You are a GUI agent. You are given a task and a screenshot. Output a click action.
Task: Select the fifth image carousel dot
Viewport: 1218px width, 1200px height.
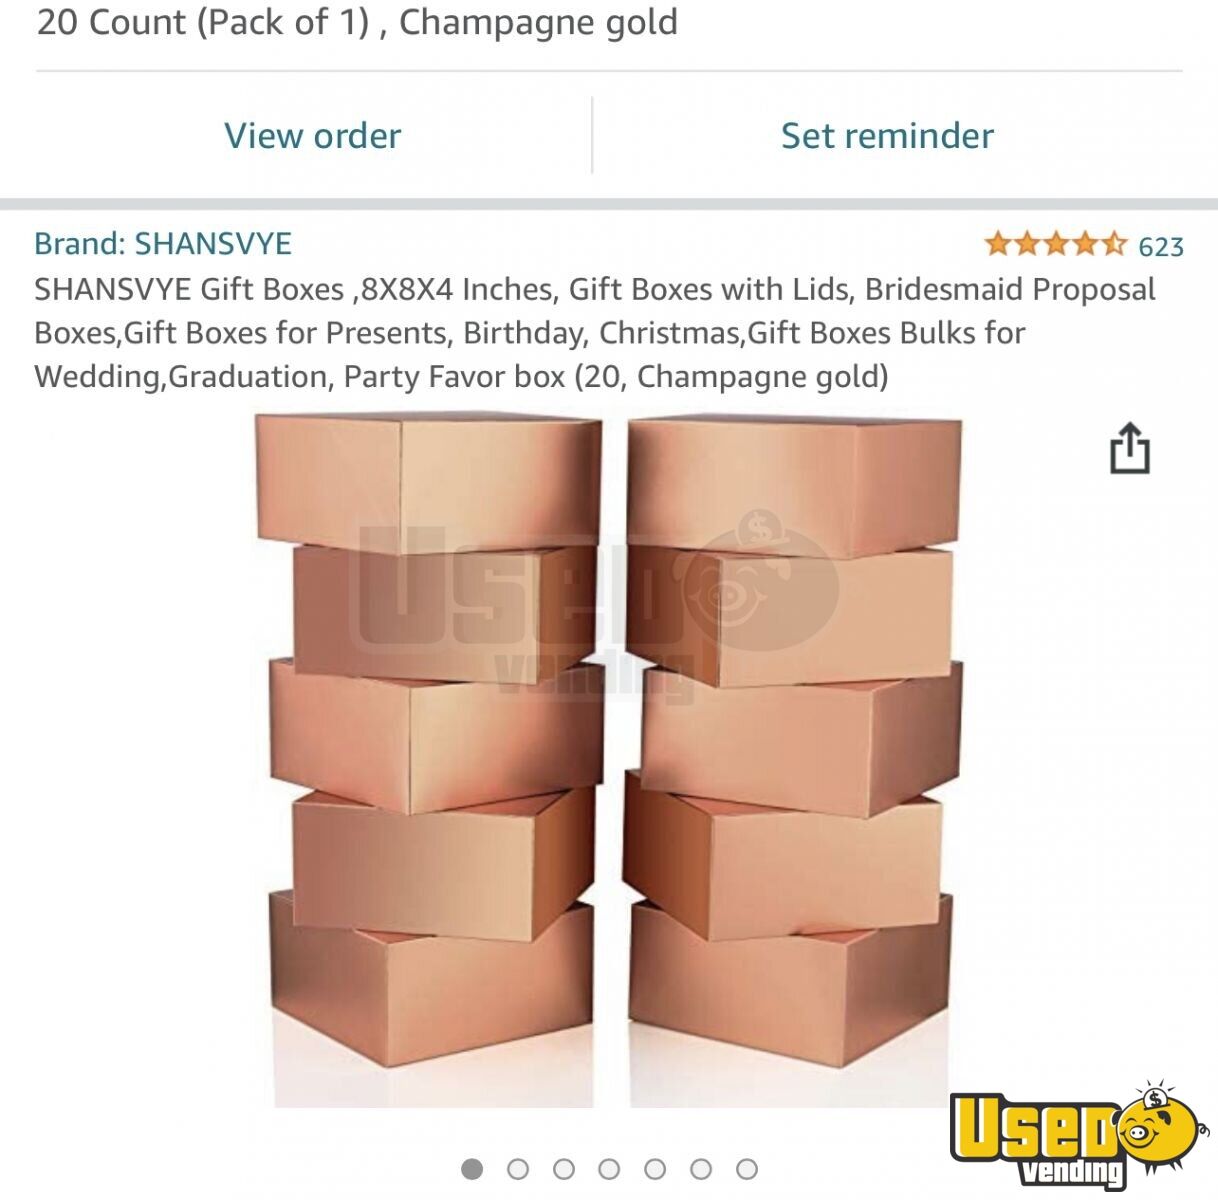(x=655, y=1168)
